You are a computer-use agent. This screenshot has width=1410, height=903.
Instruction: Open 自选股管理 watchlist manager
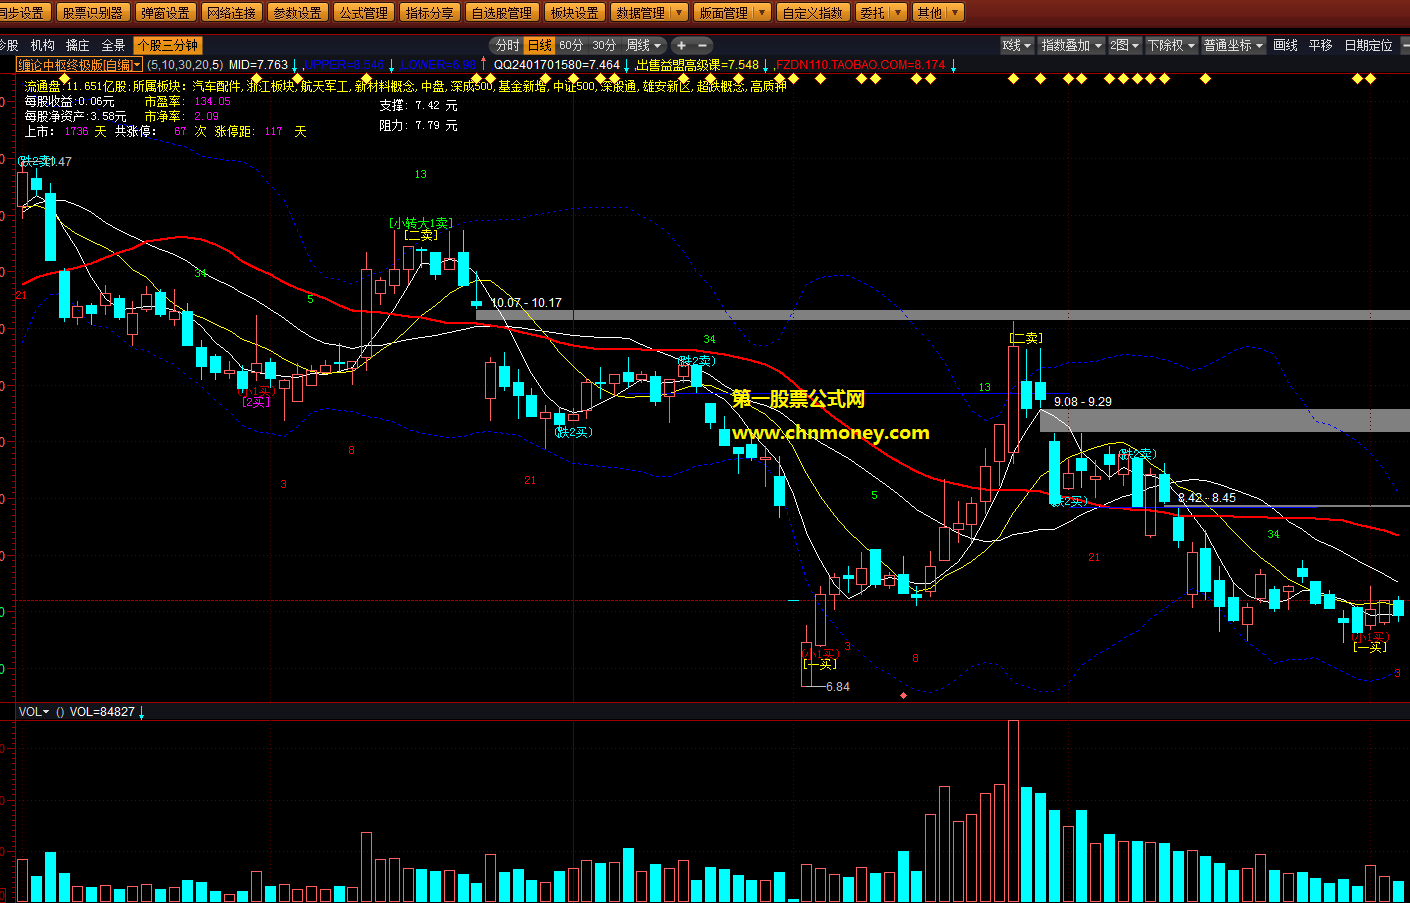pos(502,13)
